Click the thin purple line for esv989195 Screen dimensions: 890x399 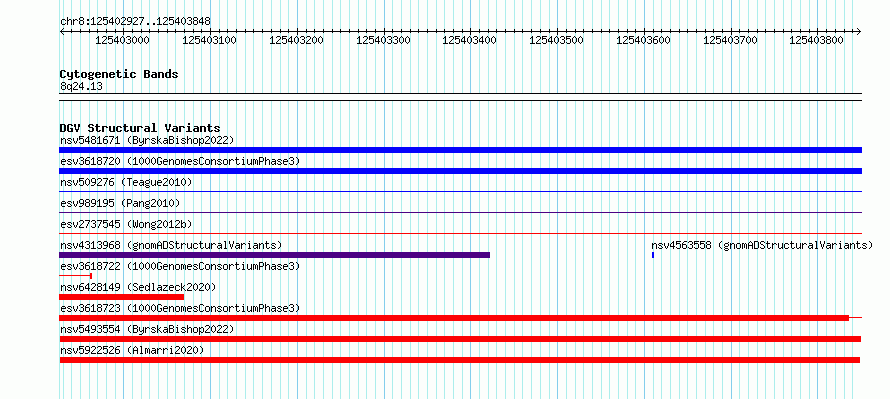point(460,213)
